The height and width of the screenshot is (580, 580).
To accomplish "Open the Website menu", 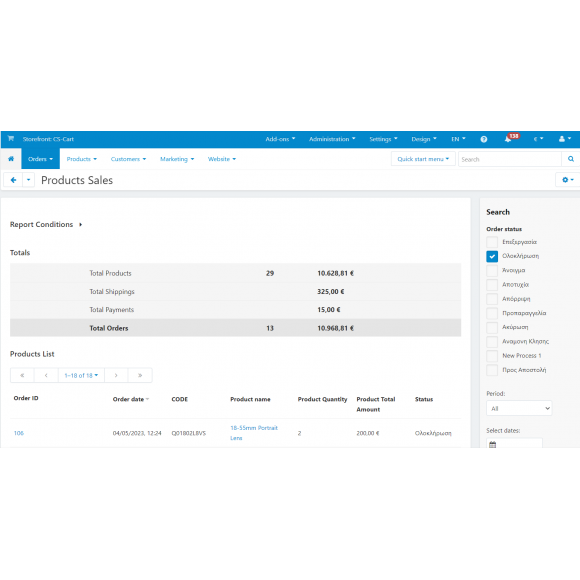I will (222, 159).
